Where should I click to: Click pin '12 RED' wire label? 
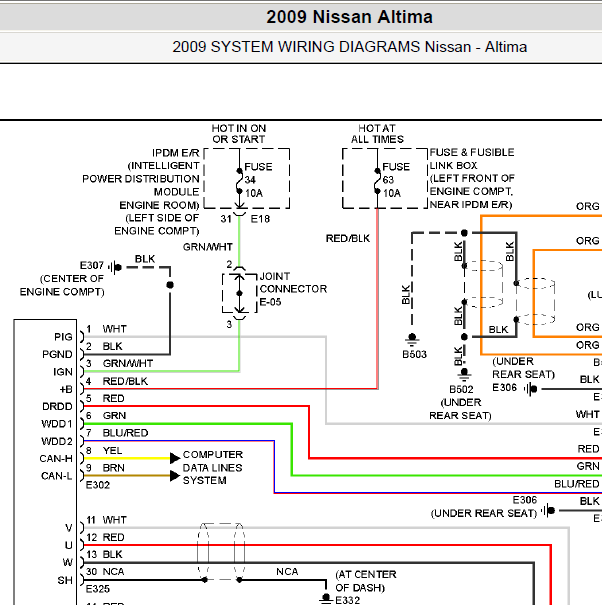(105, 537)
